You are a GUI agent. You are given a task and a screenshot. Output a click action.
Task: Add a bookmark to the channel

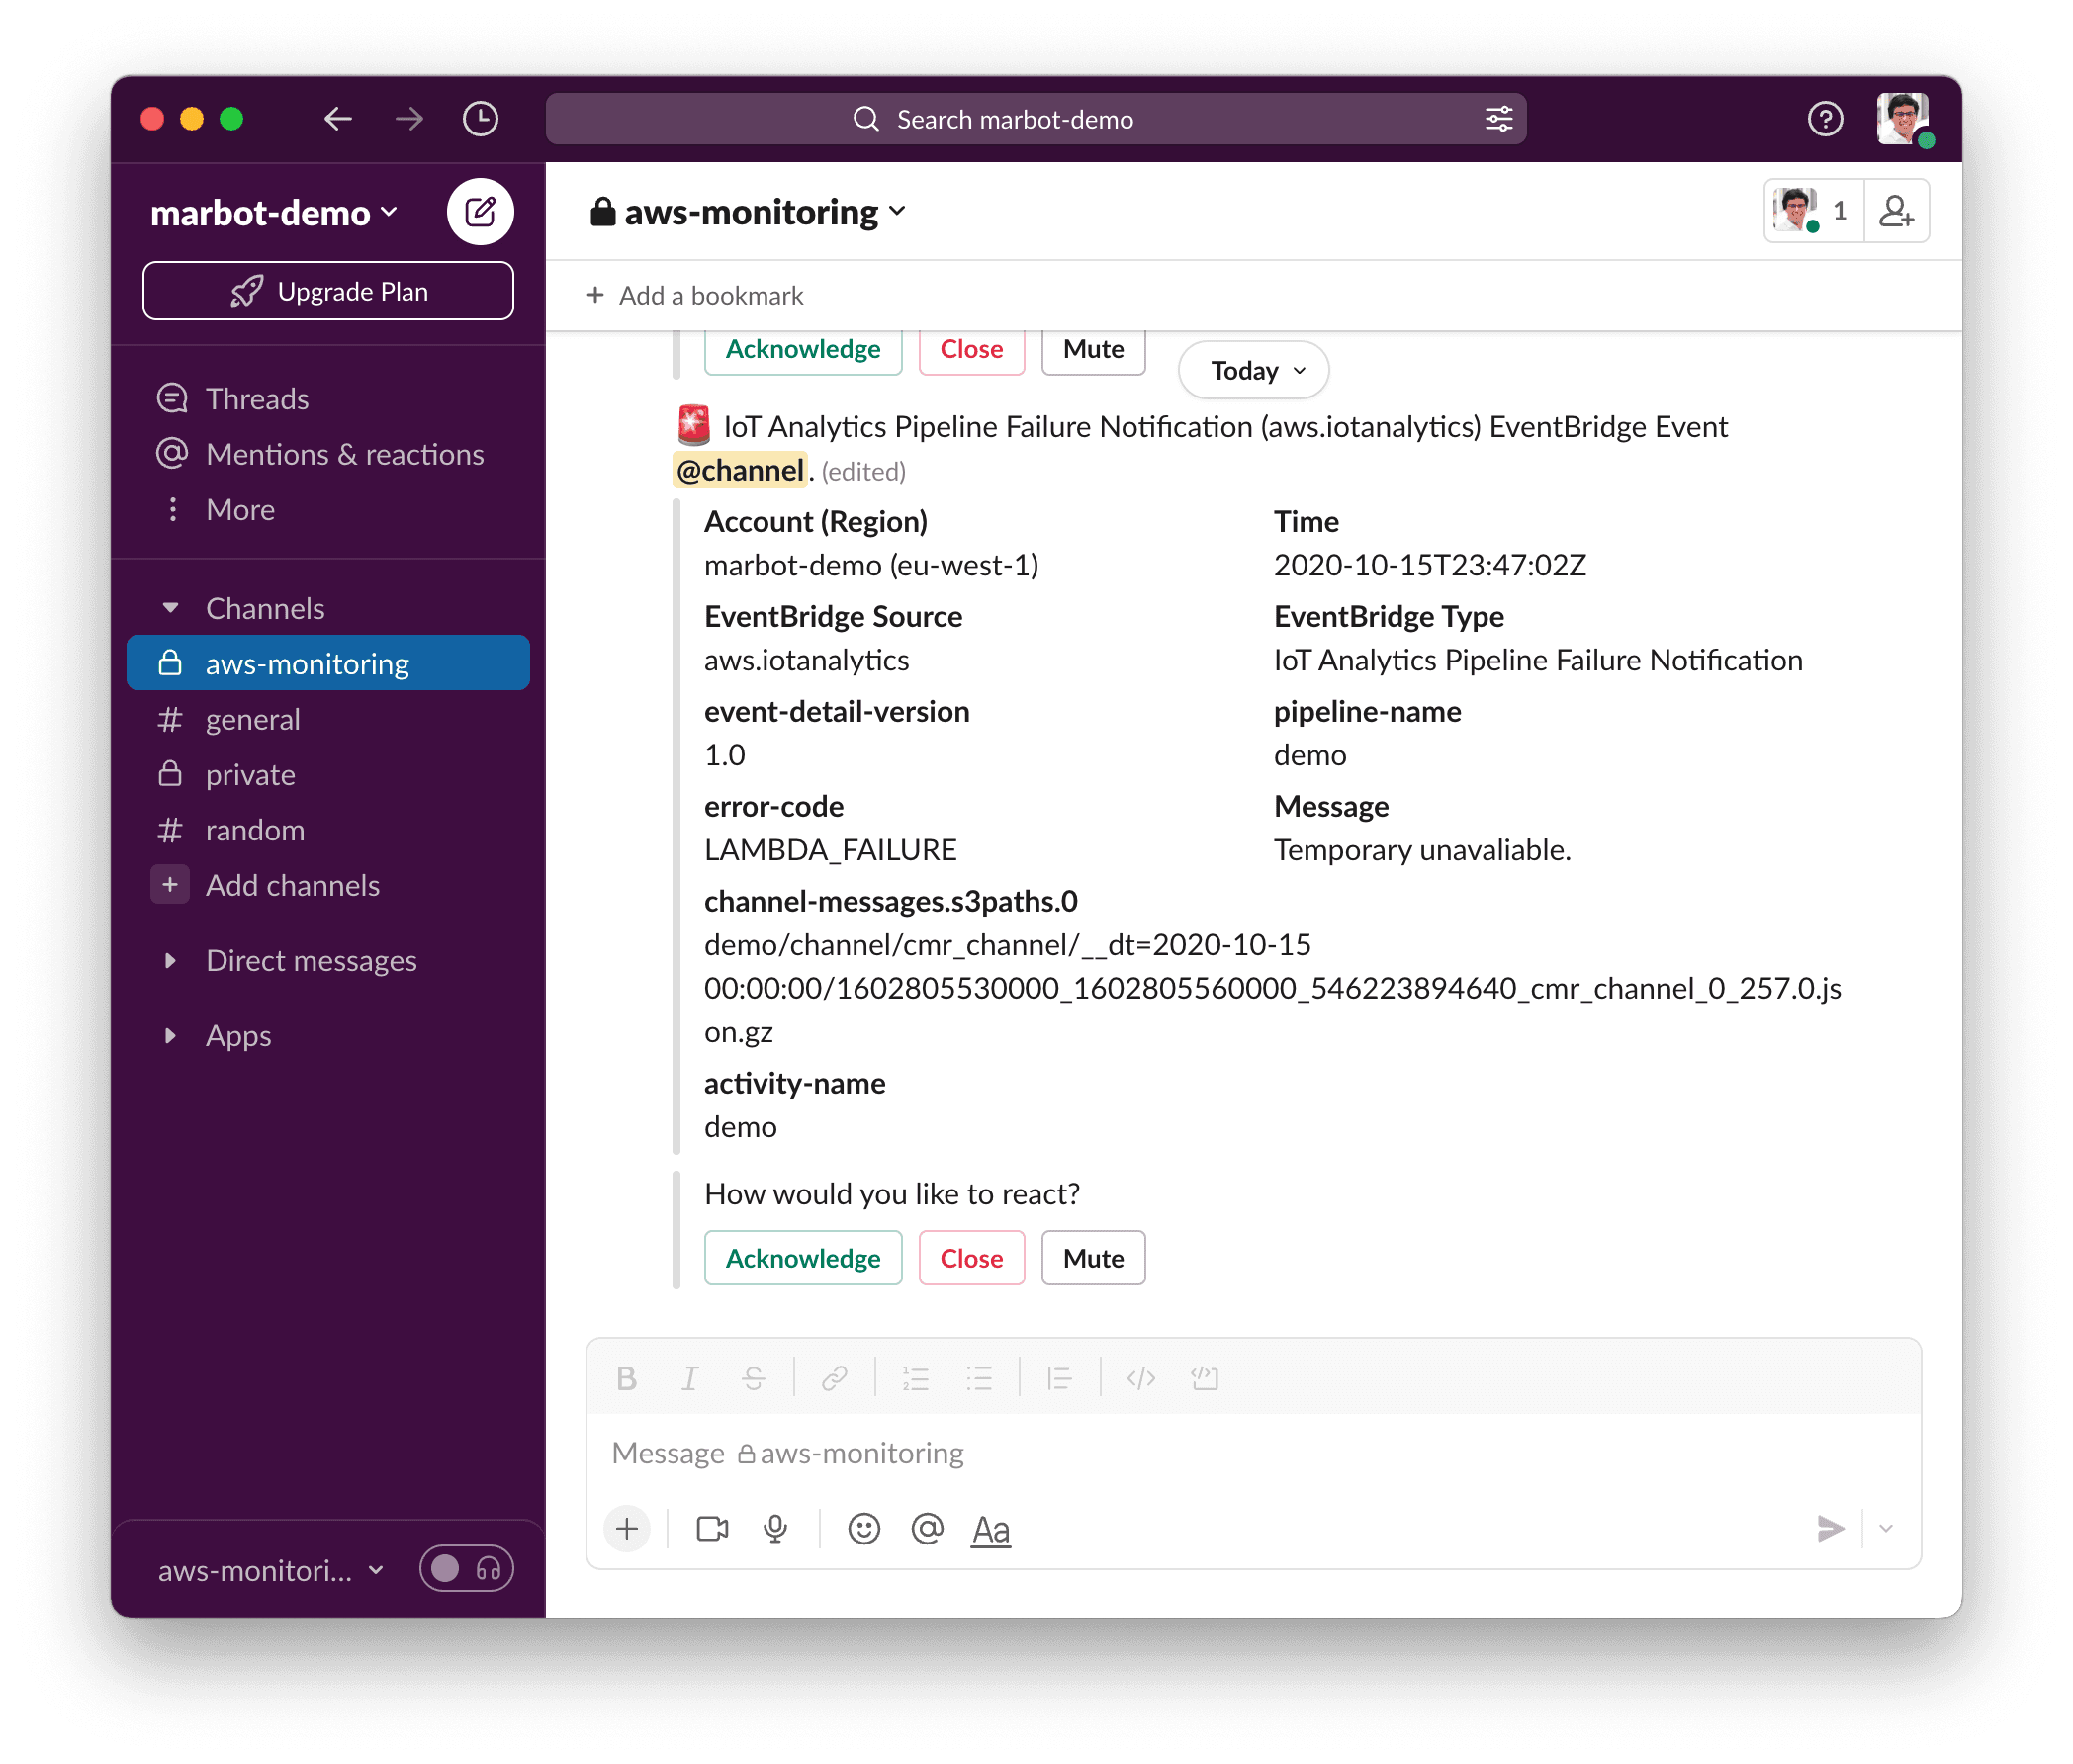[695, 295]
